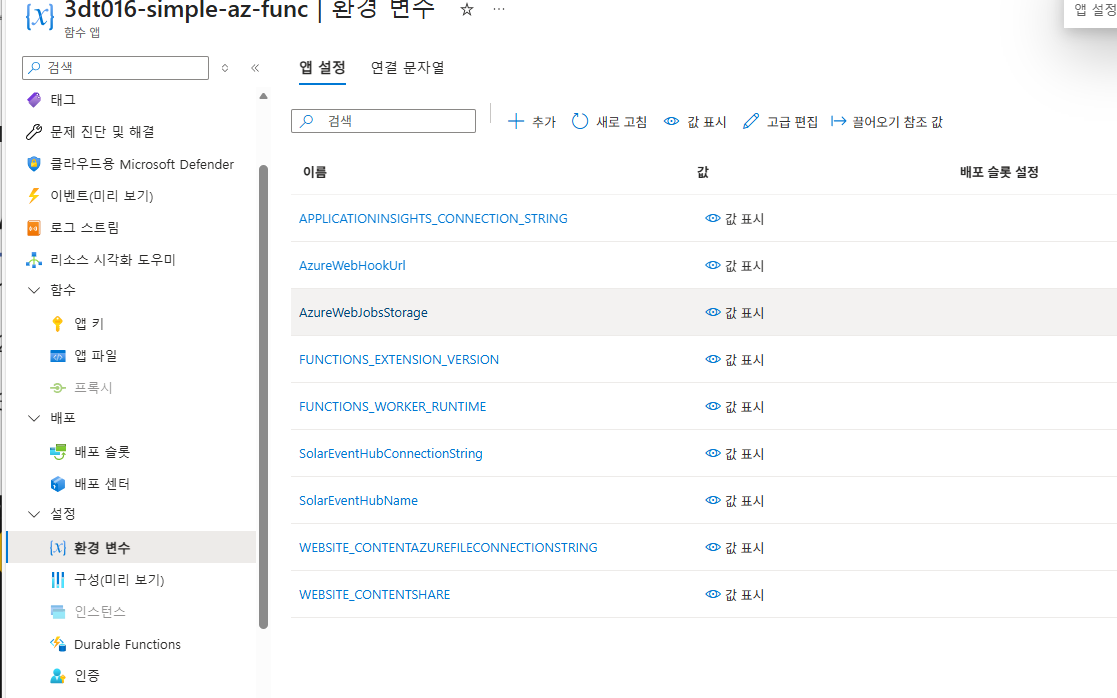1117x698 pixels.
Task: Show value of WEBSITE_CONTENTAZUREFILECONNECTIONSTRING
Action: (x=734, y=548)
